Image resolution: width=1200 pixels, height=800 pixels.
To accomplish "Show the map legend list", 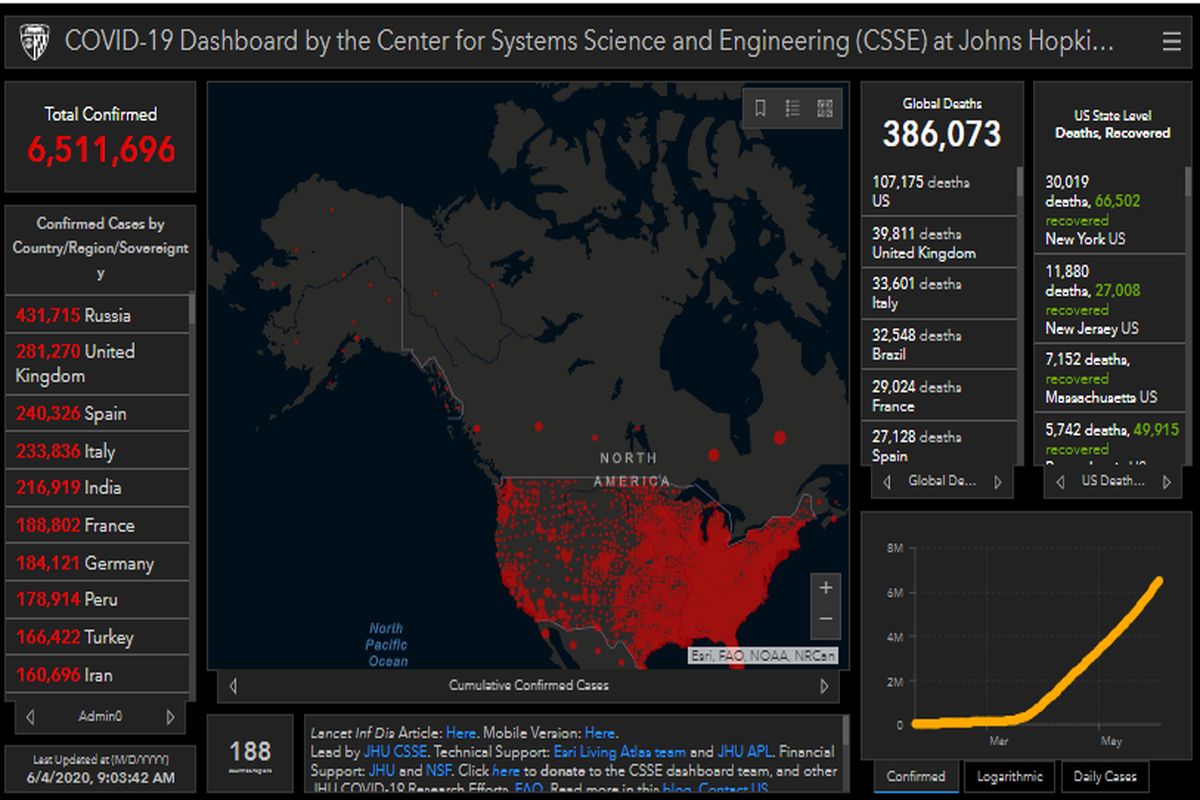I will tap(792, 108).
